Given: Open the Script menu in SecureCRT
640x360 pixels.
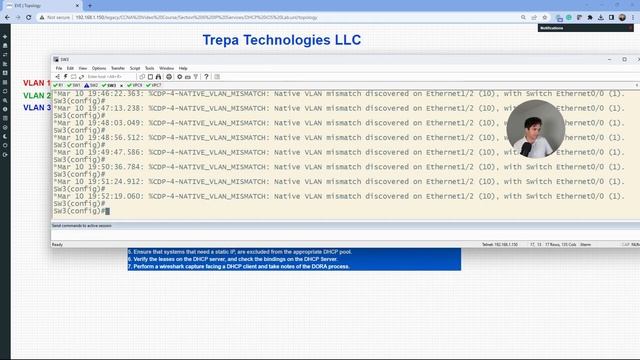Looking at the screenshot, I should tap(135, 68).
